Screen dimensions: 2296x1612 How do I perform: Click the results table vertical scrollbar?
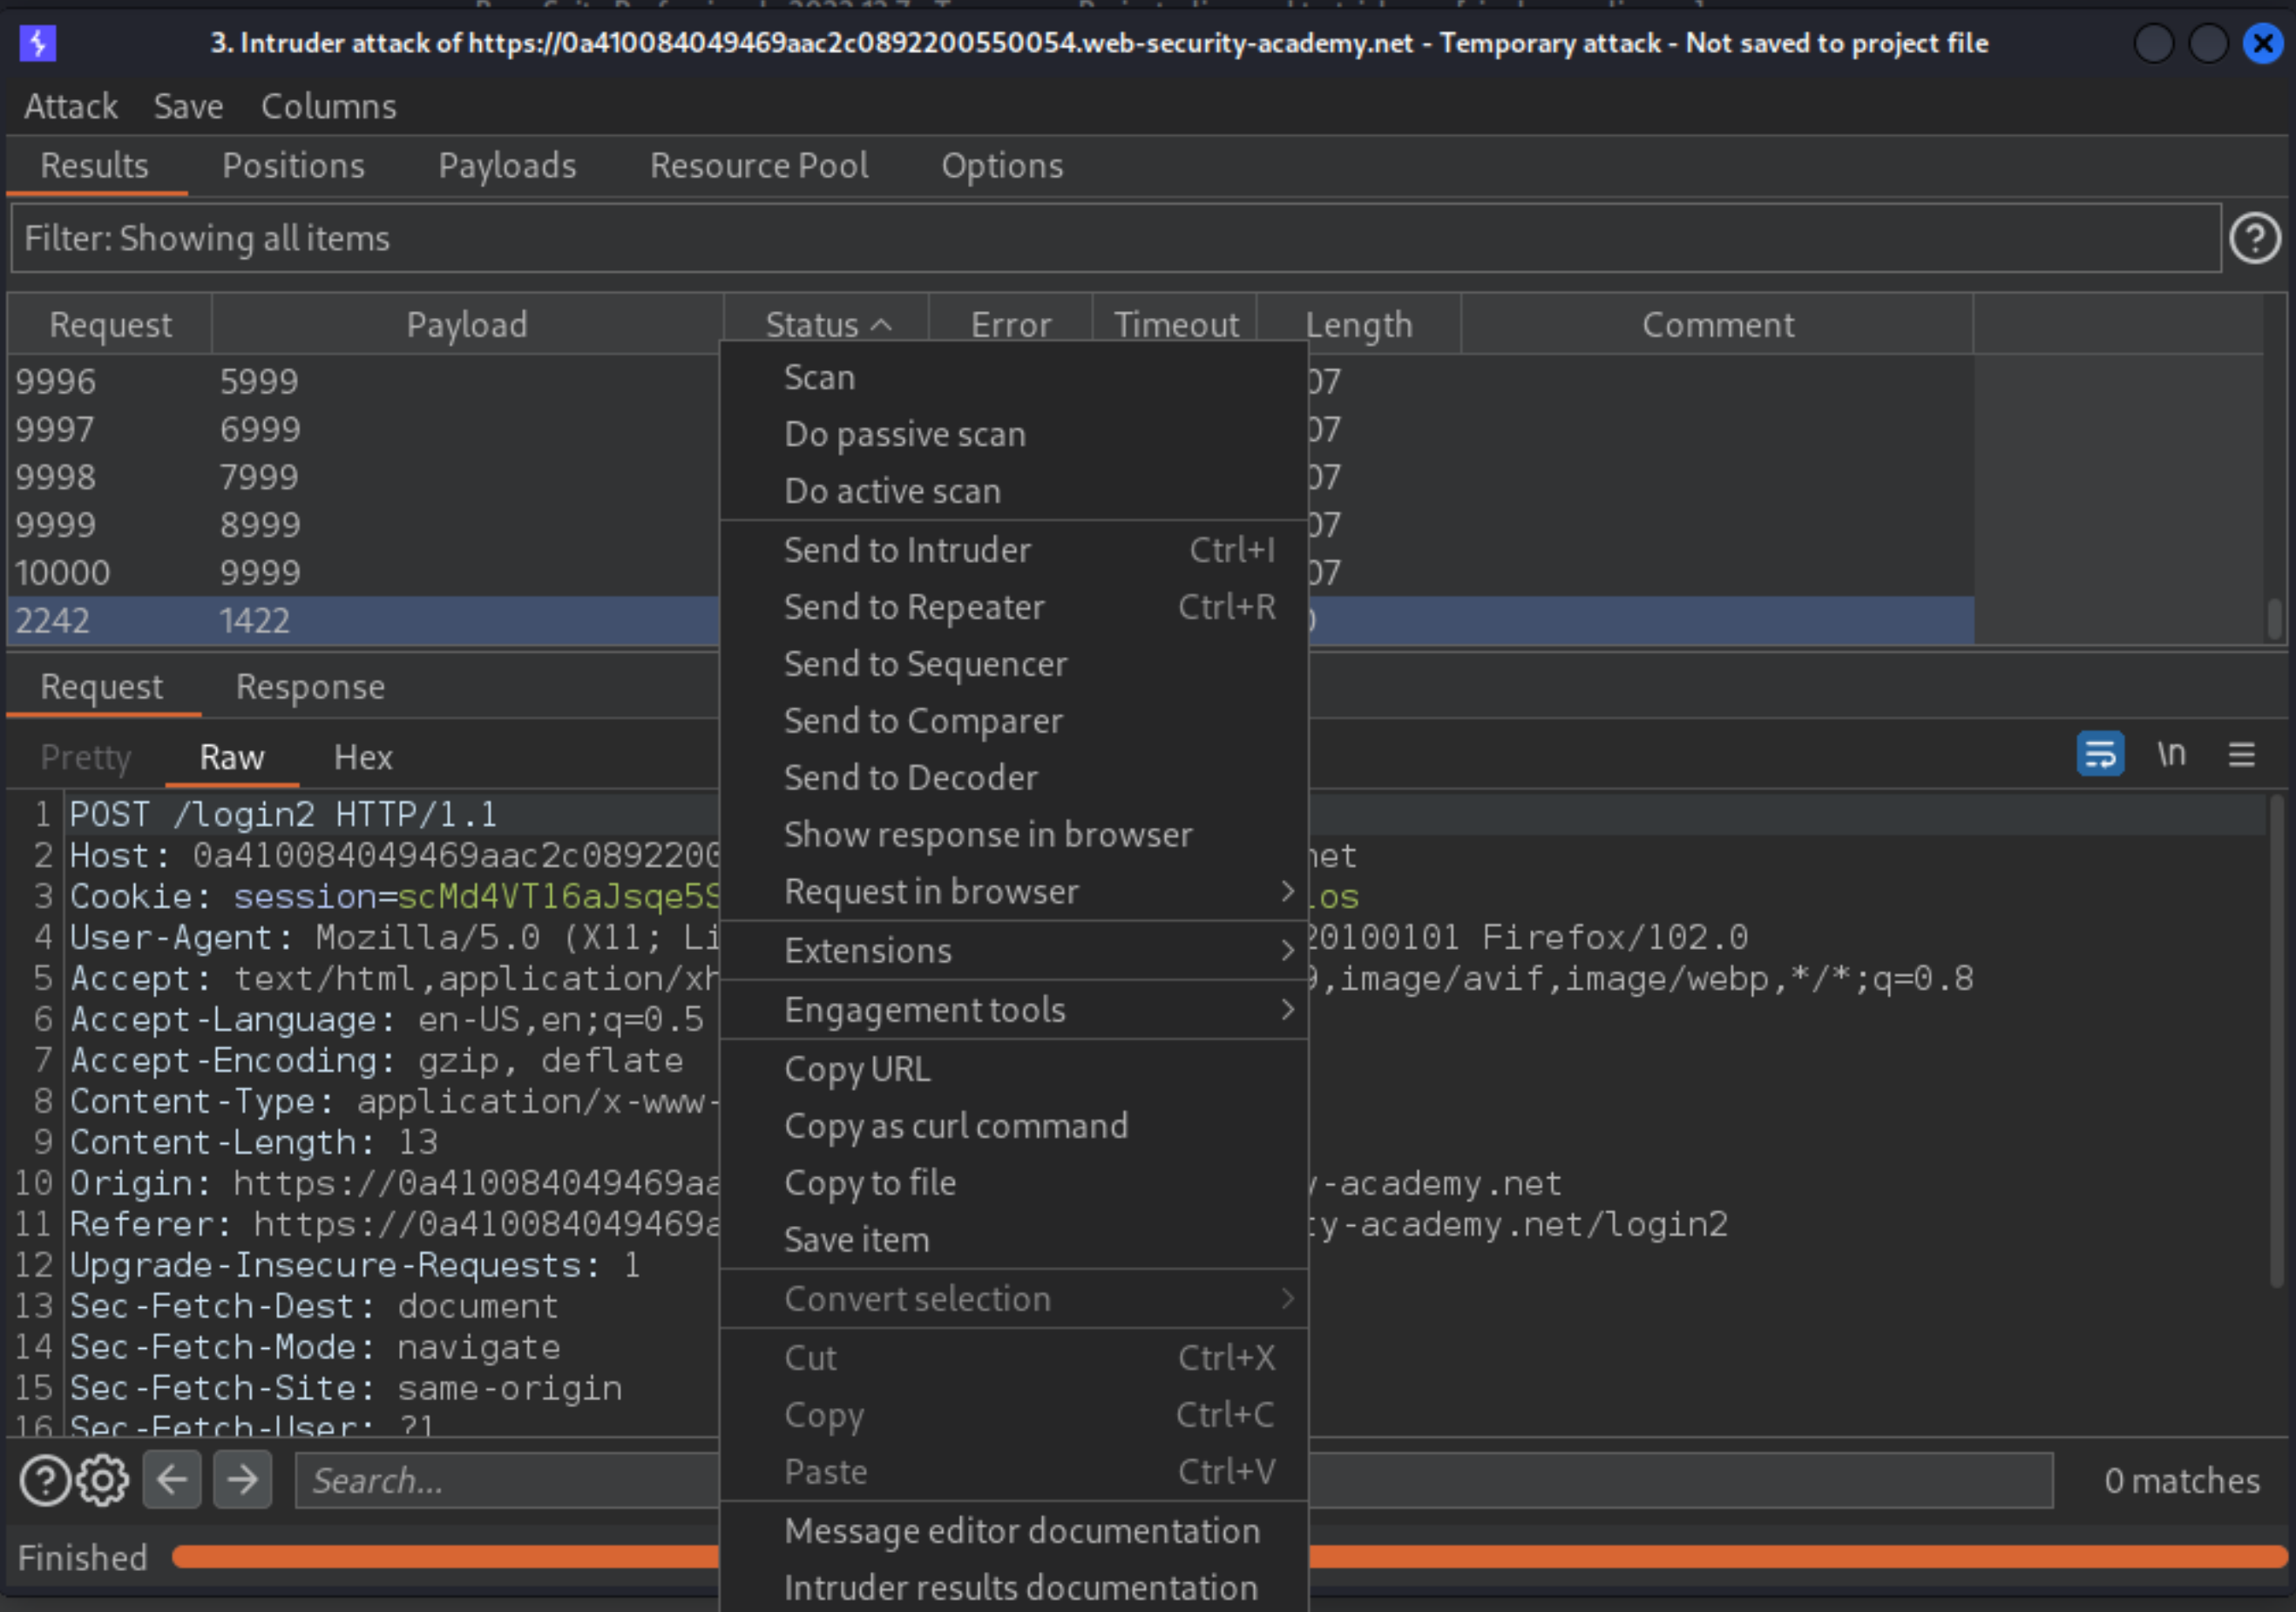click(2275, 619)
